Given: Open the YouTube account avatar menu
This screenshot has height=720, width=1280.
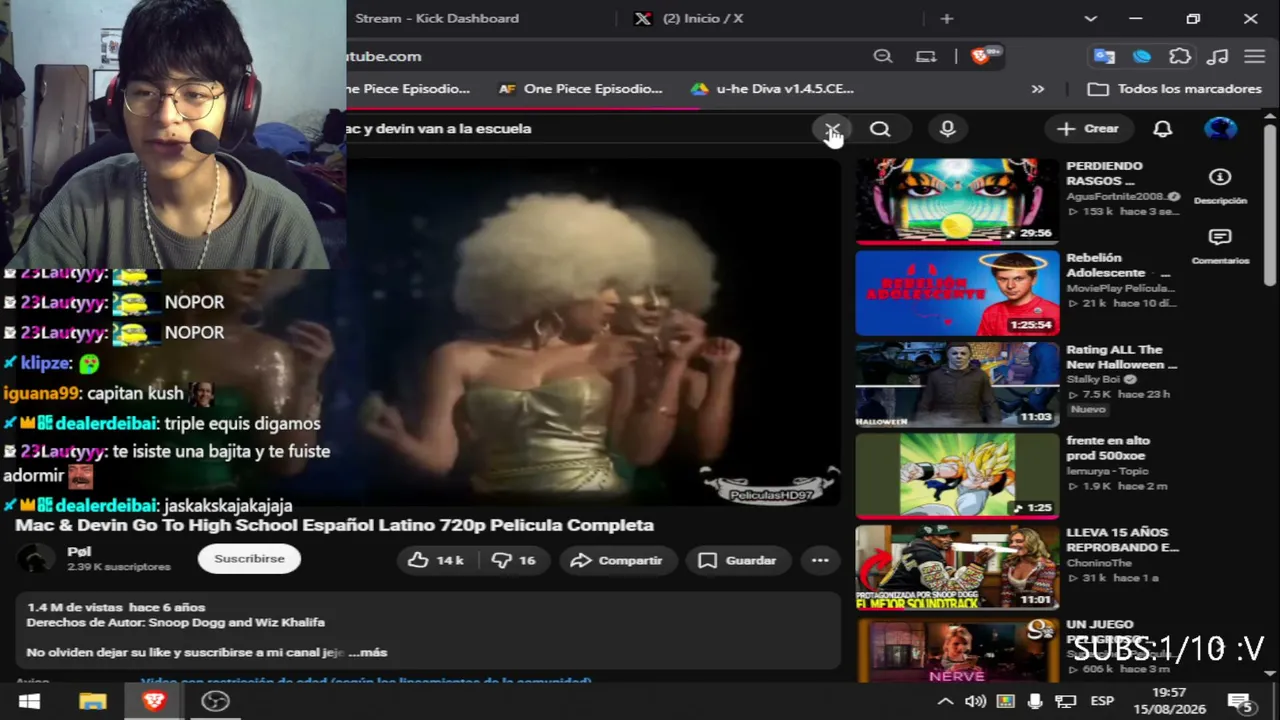Looking at the screenshot, I should click(1220, 129).
